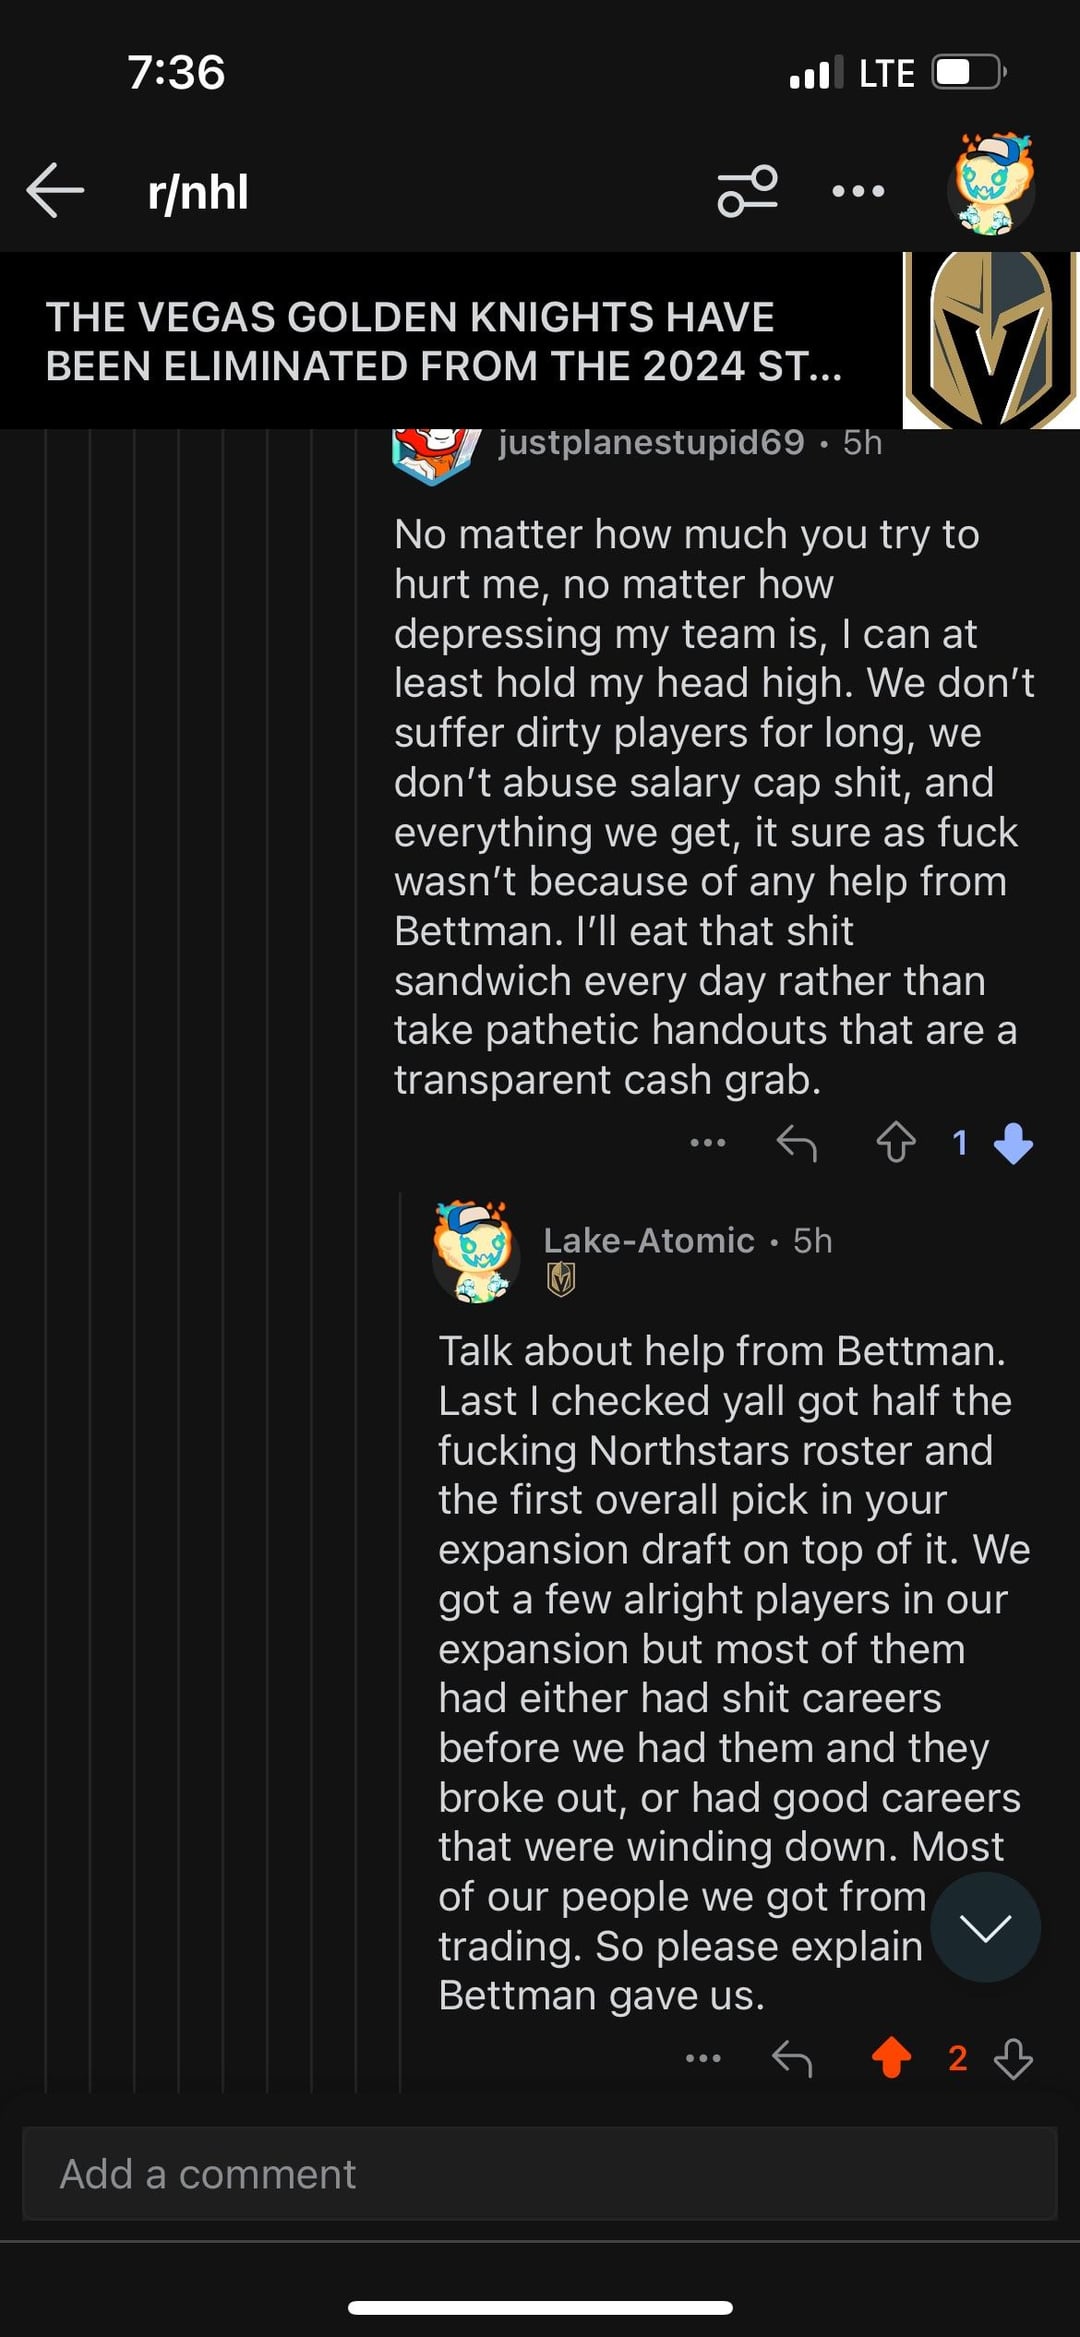Tap the back arrow
This screenshot has width=1080, height=2337.
click(x=55, y=190)
